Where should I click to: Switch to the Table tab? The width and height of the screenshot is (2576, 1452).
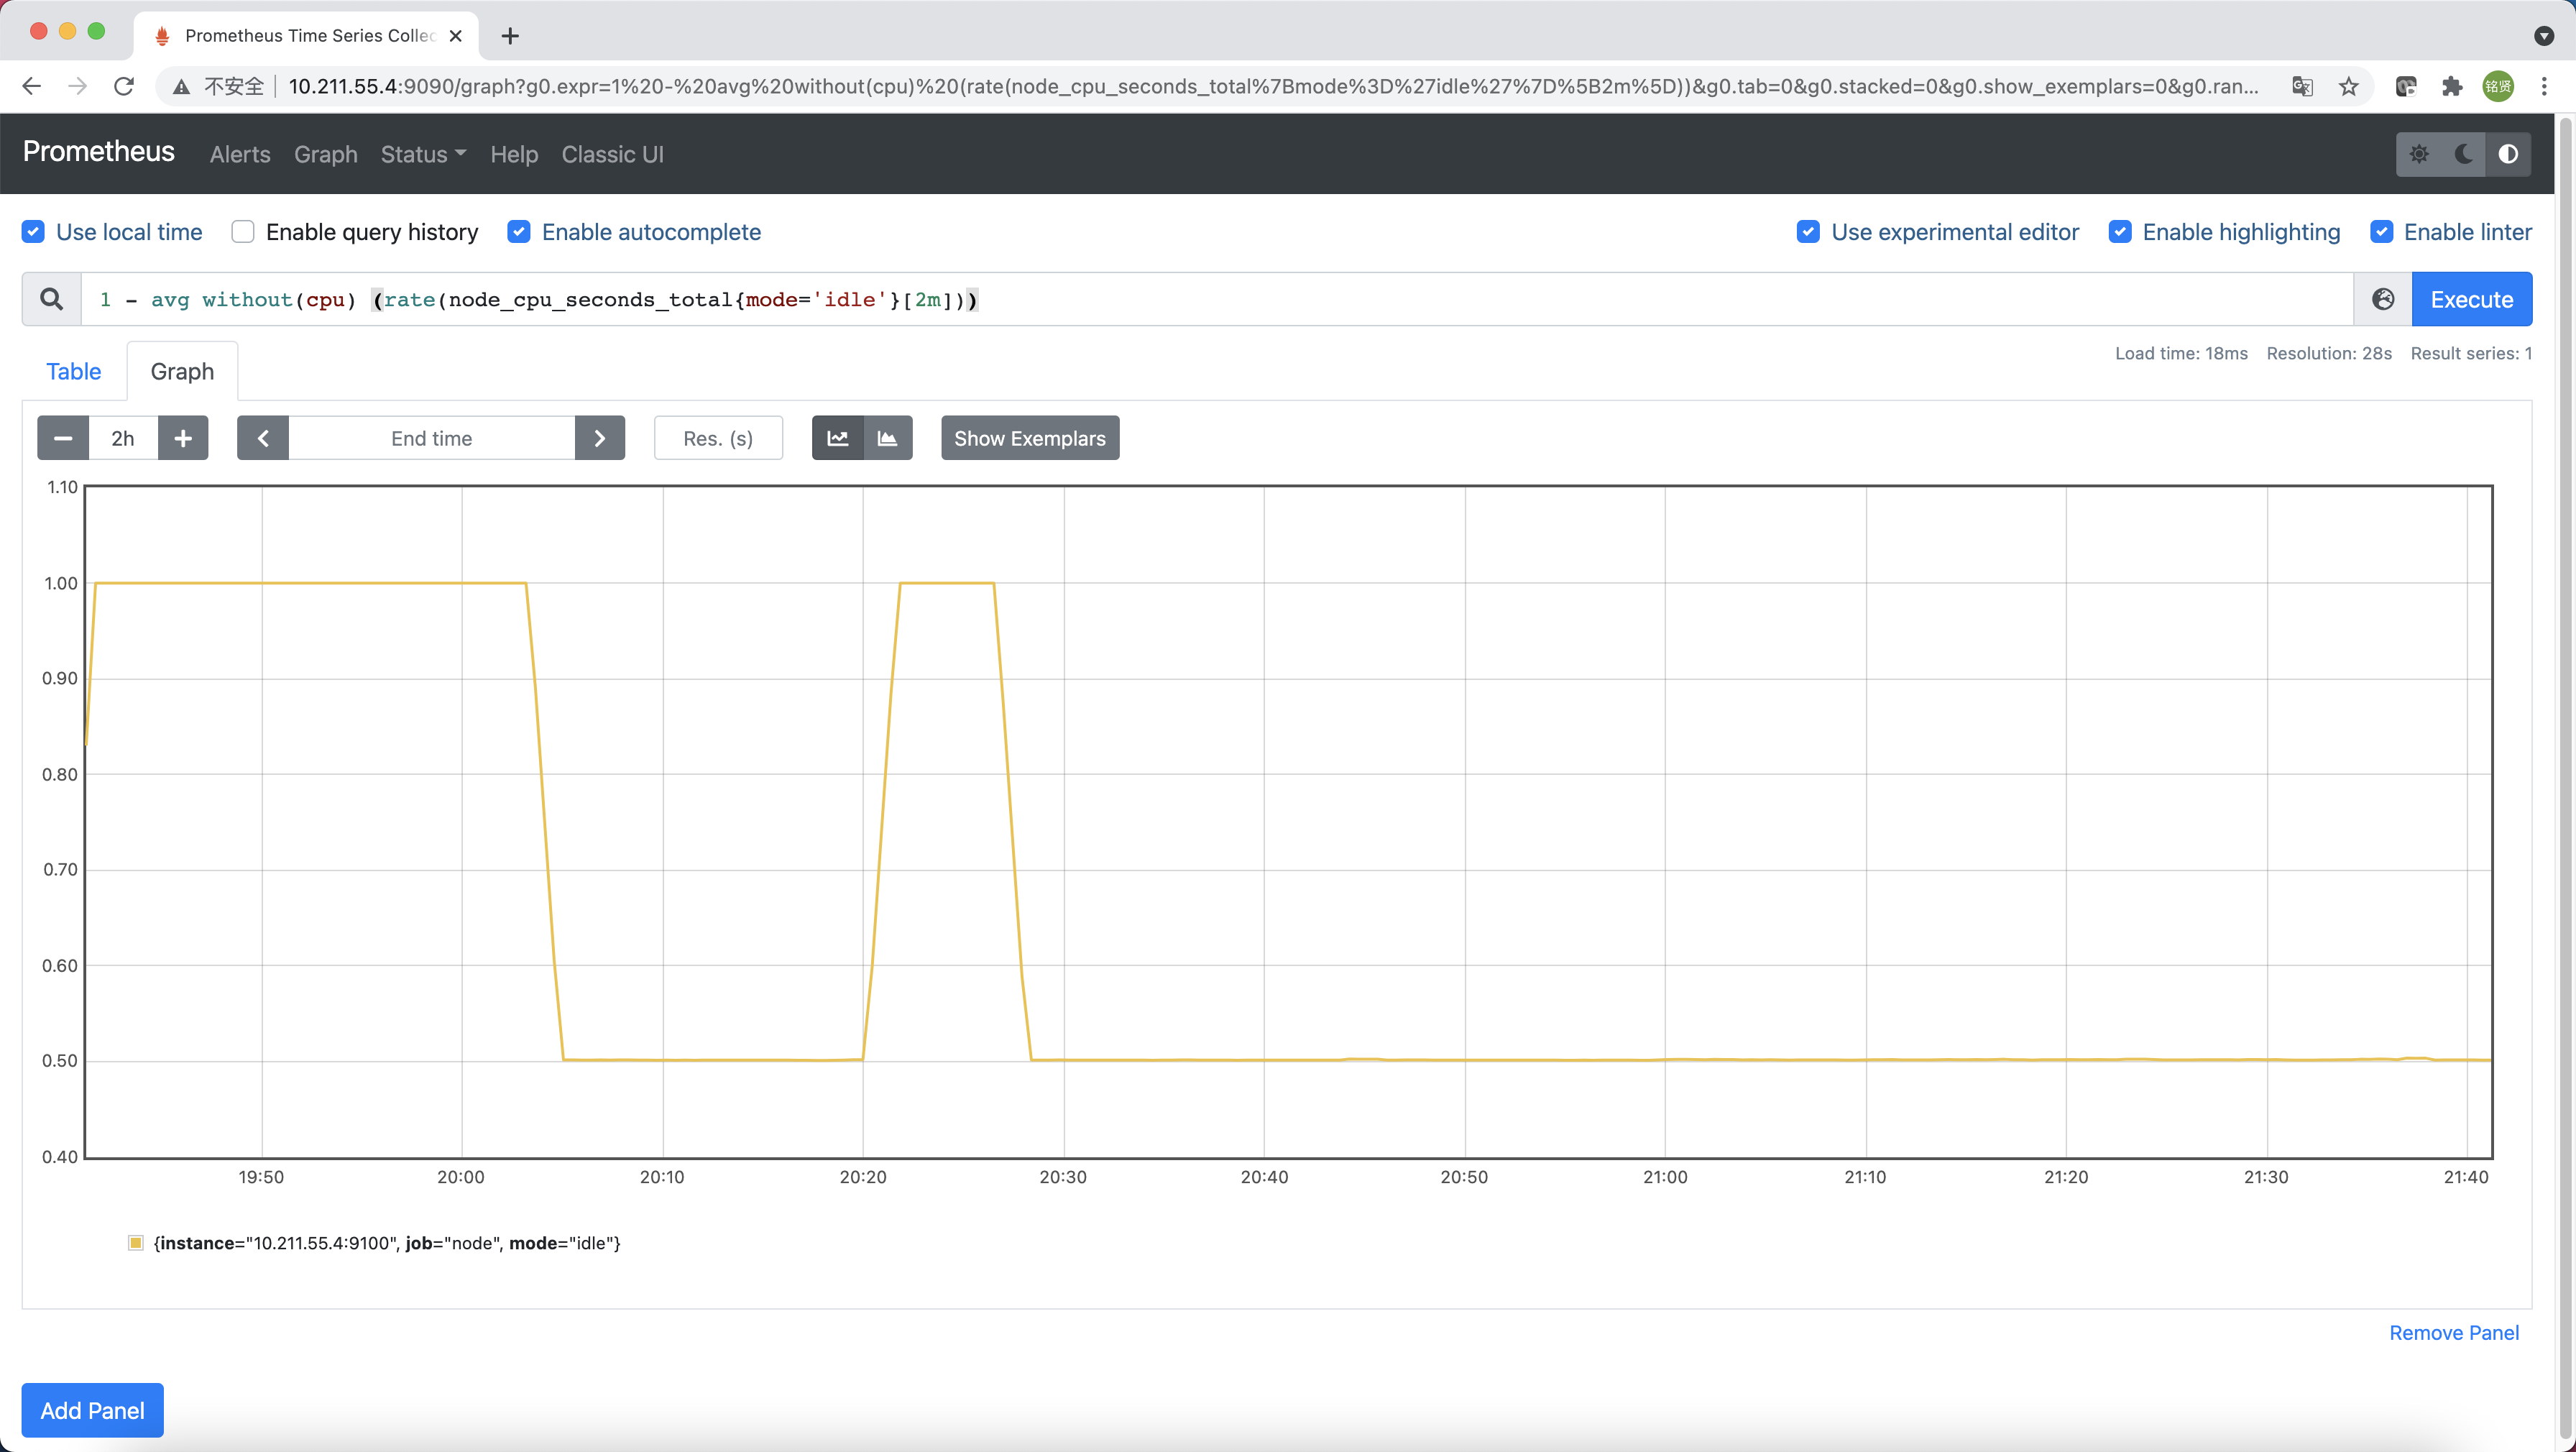pos(73,371)
